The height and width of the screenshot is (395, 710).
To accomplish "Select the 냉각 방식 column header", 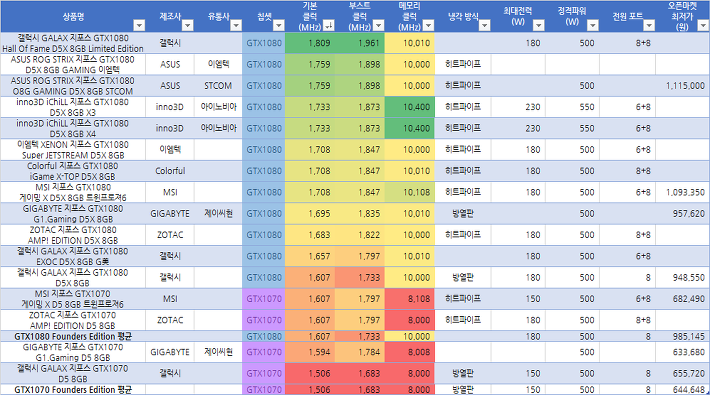I will point(463,16).
